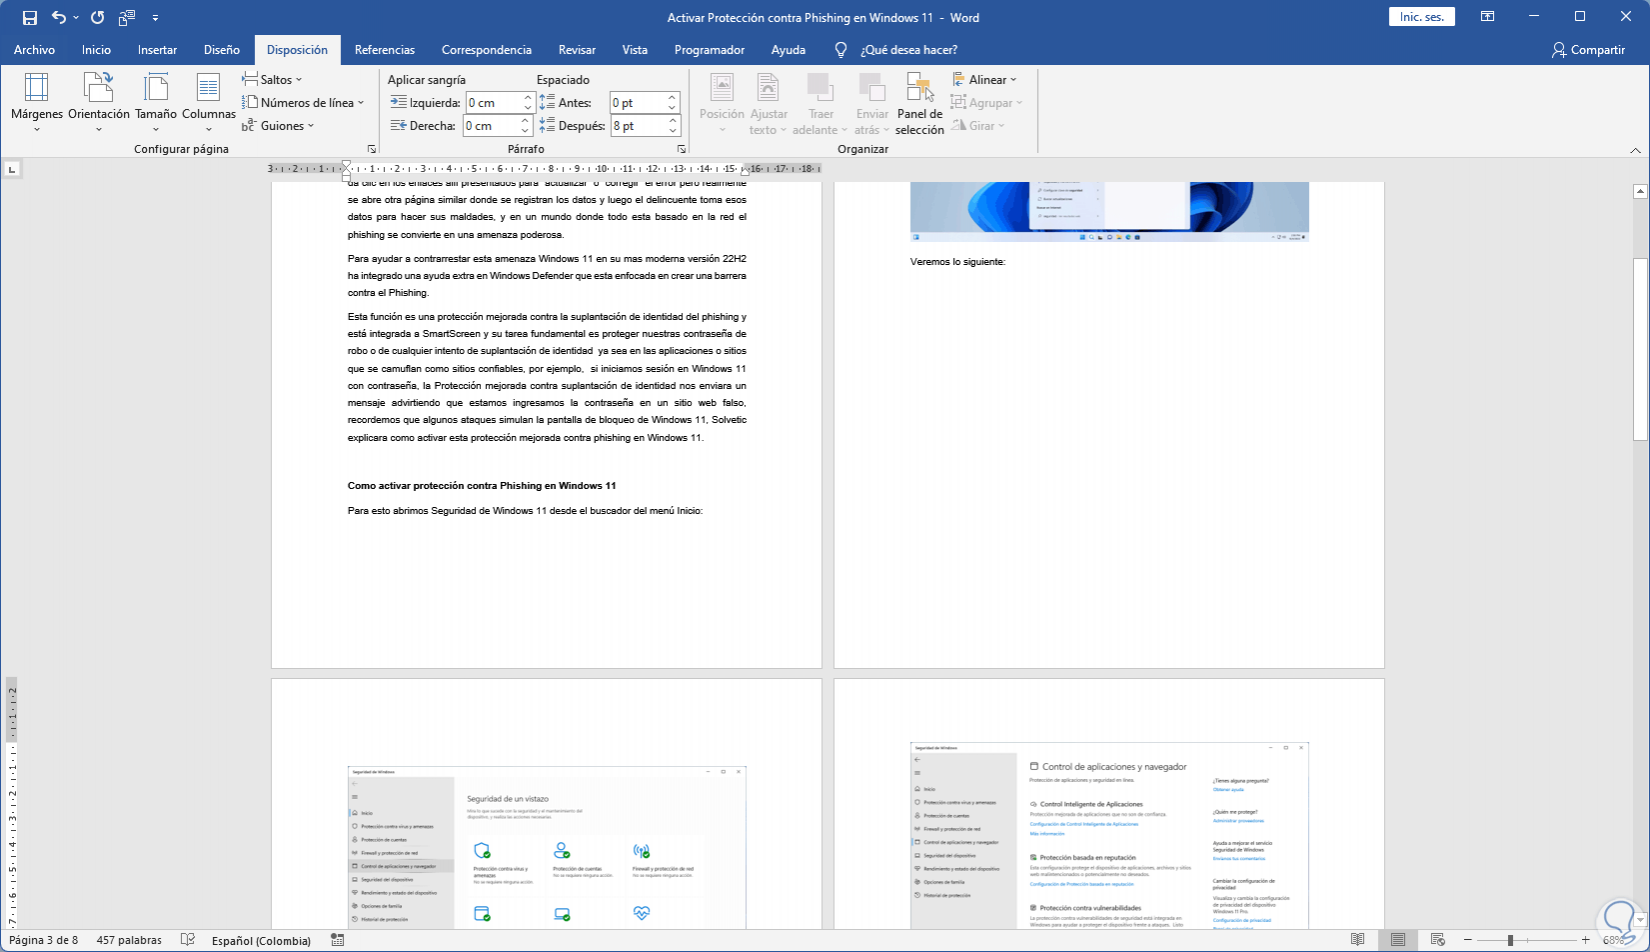
Task: Click the 'Control de aplicaciones y navegador' screenshot image
Action: (1109, 836)
